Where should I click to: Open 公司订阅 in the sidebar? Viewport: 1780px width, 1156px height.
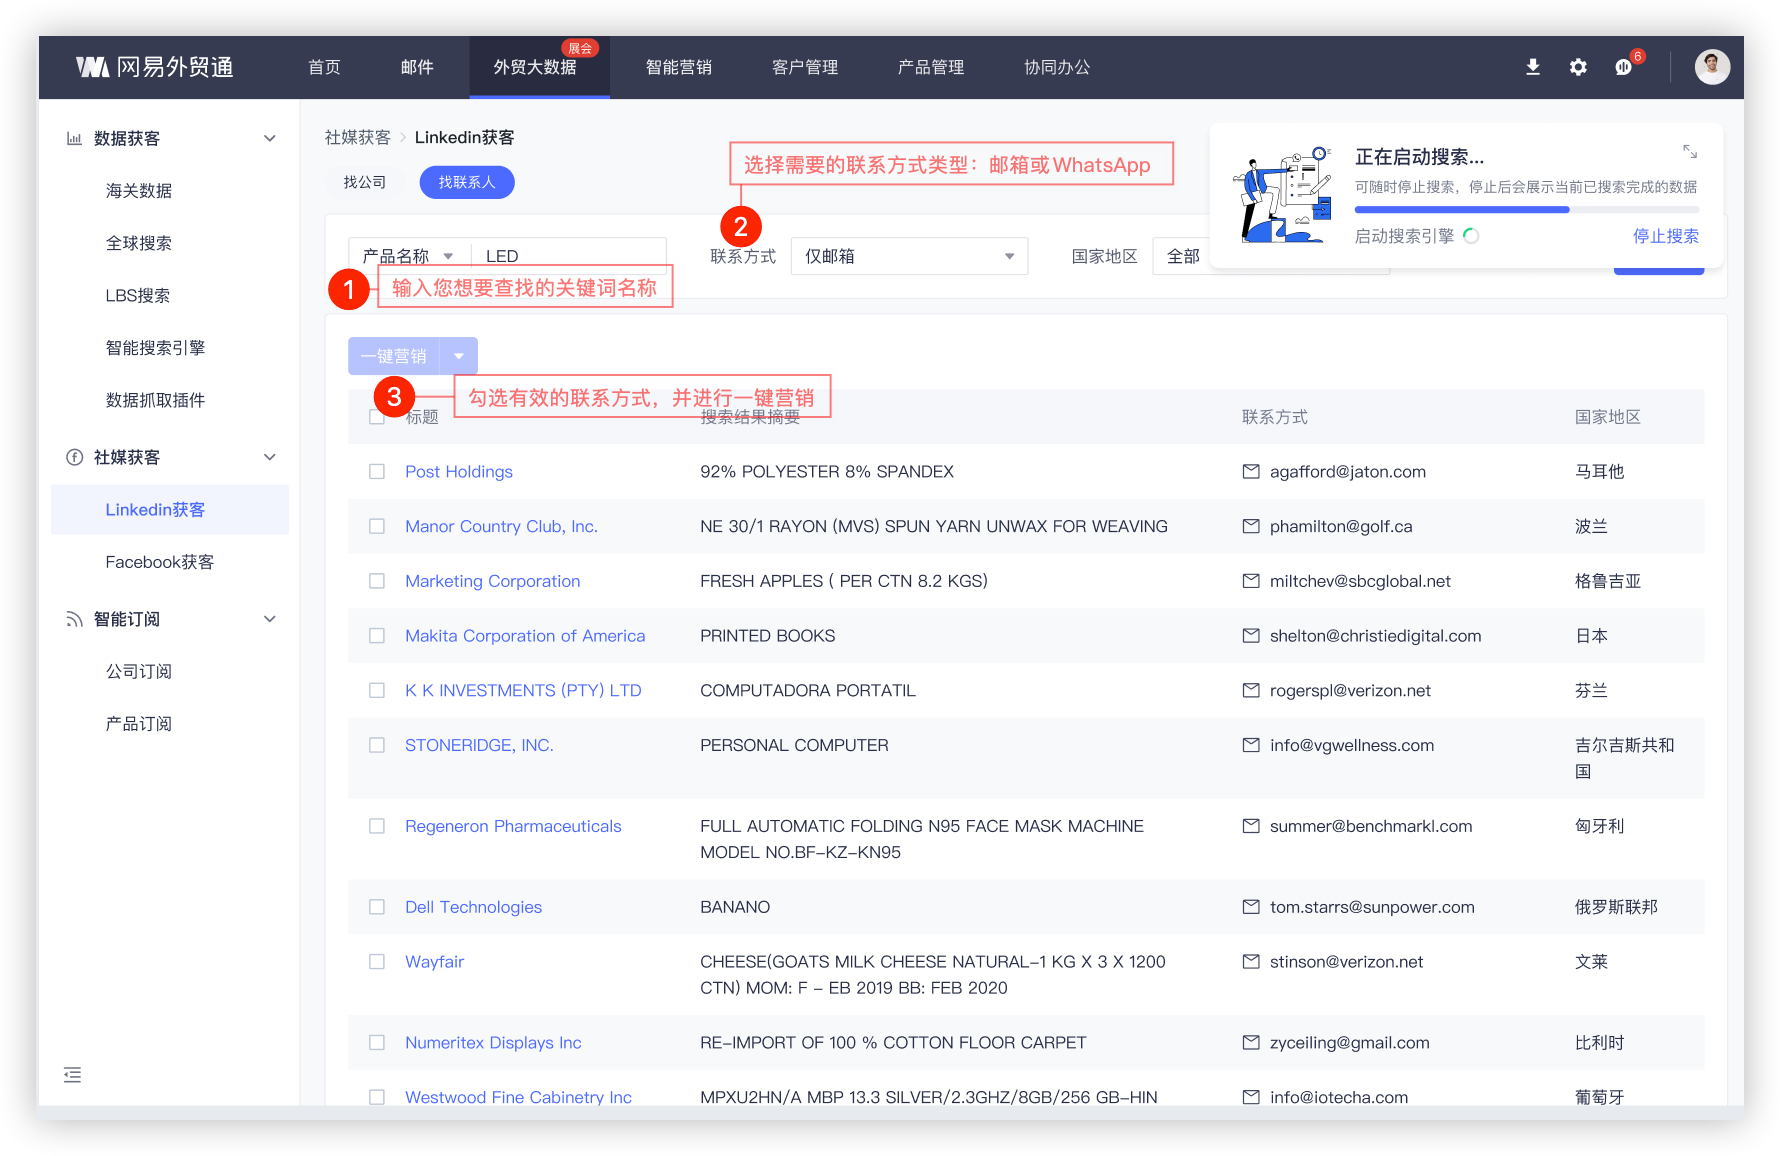pyautogui.click(x=139, y=671)
